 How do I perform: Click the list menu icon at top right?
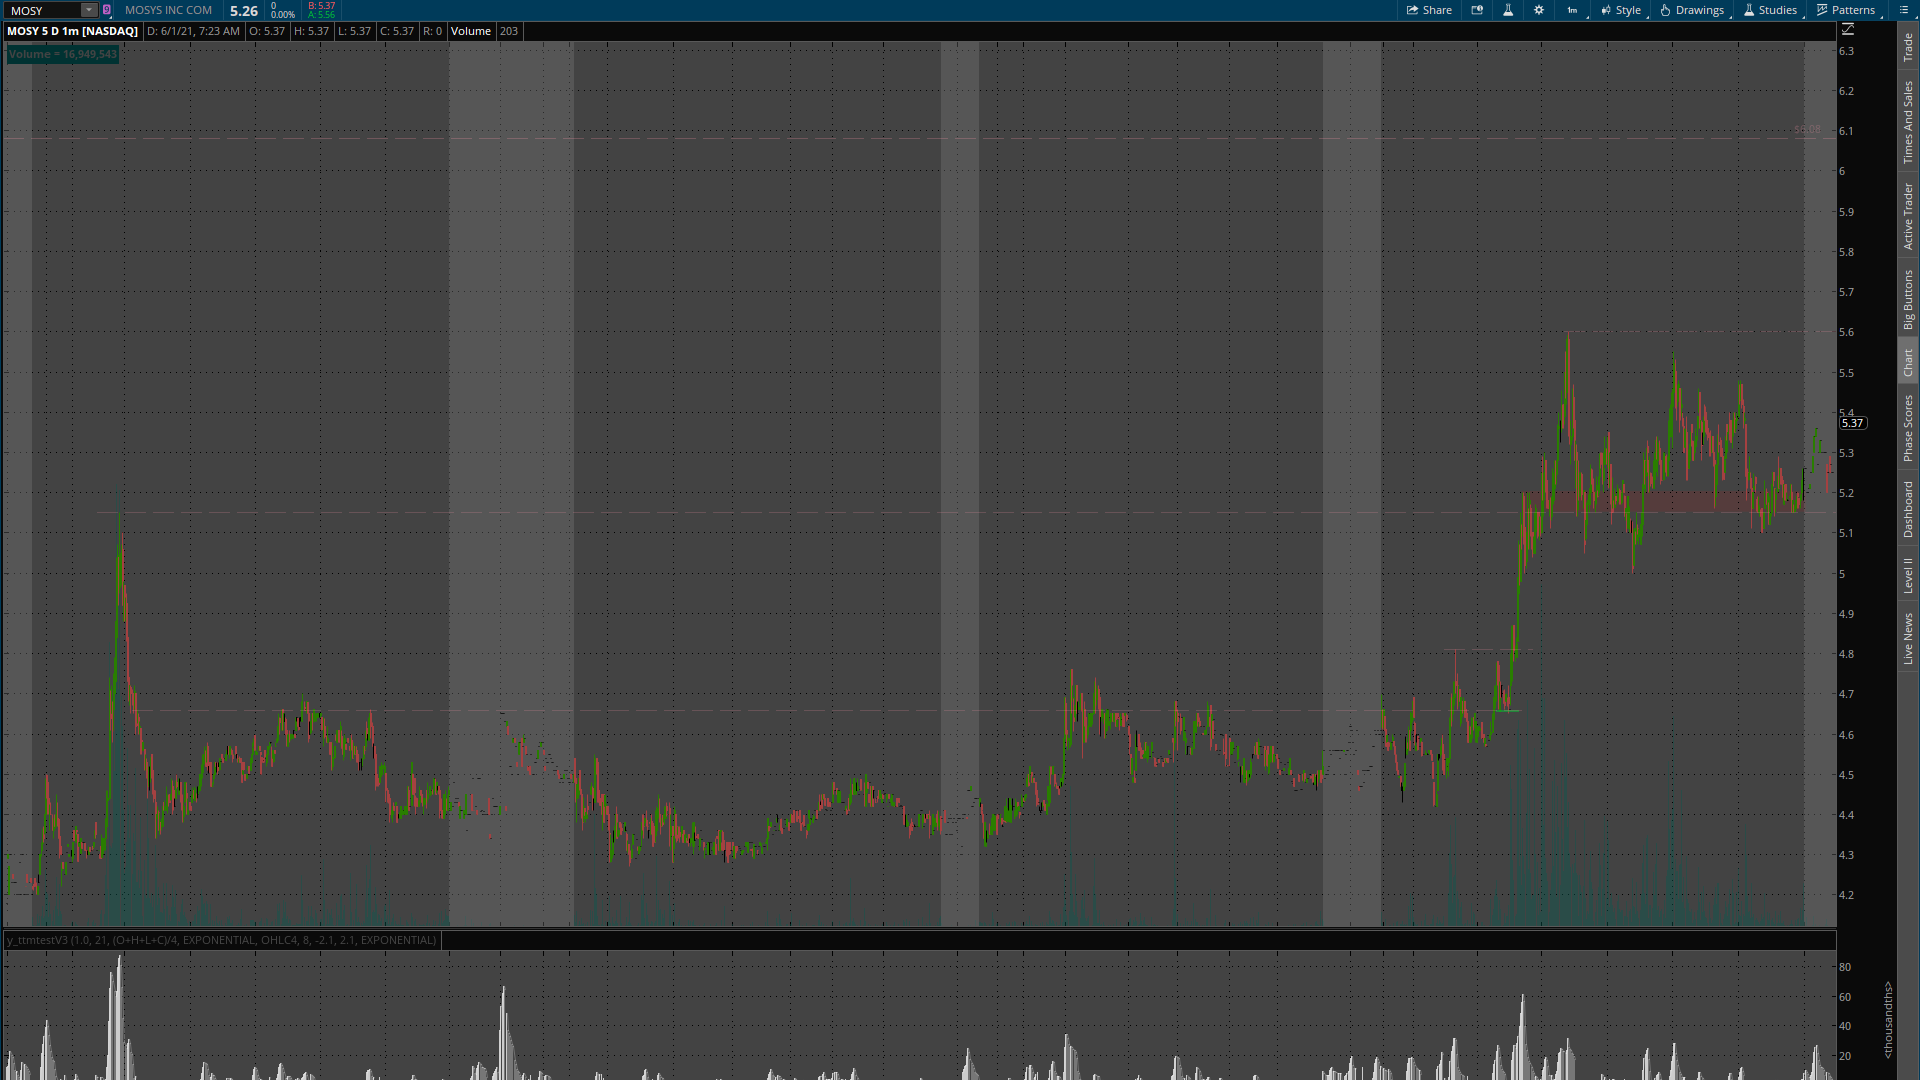click(x=1904, y=10)
